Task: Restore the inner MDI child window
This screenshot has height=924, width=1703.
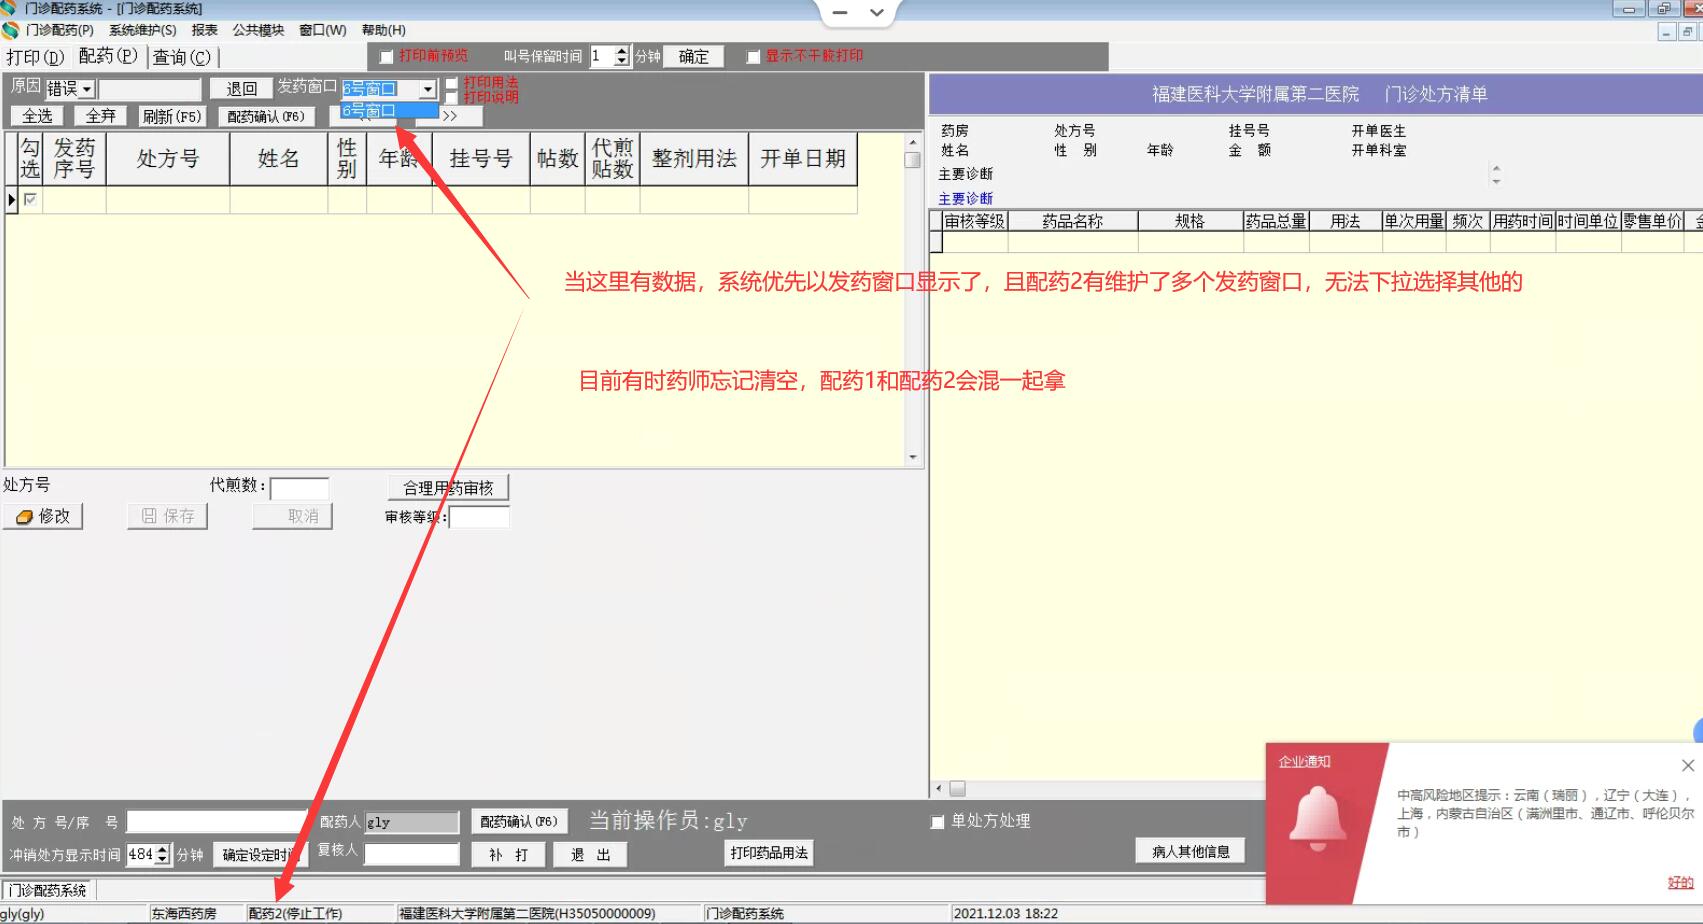Action: point(1687,32)
